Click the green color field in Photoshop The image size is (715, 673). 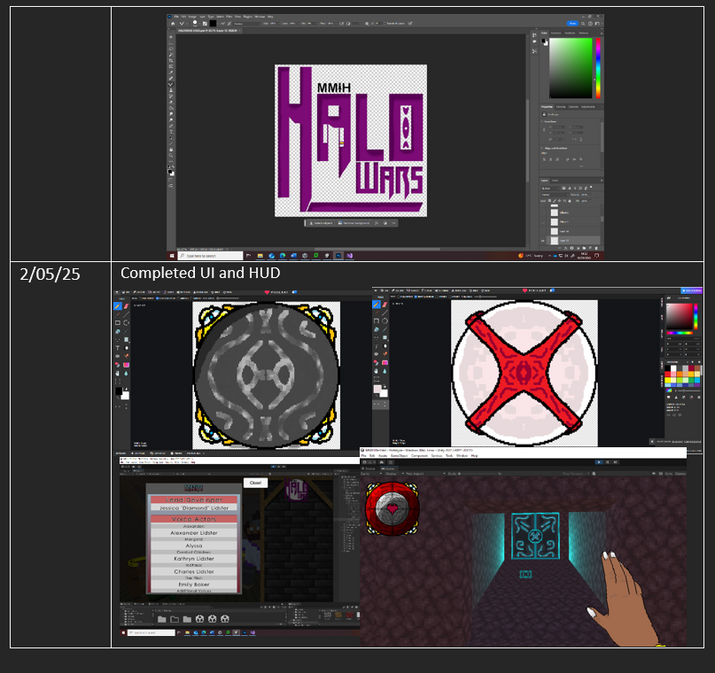point(571,68)
